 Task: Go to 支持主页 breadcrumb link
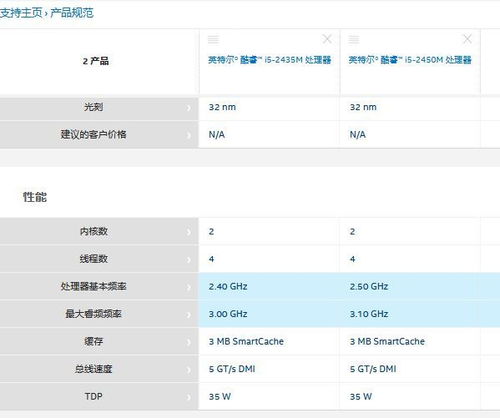coord(21,13)
